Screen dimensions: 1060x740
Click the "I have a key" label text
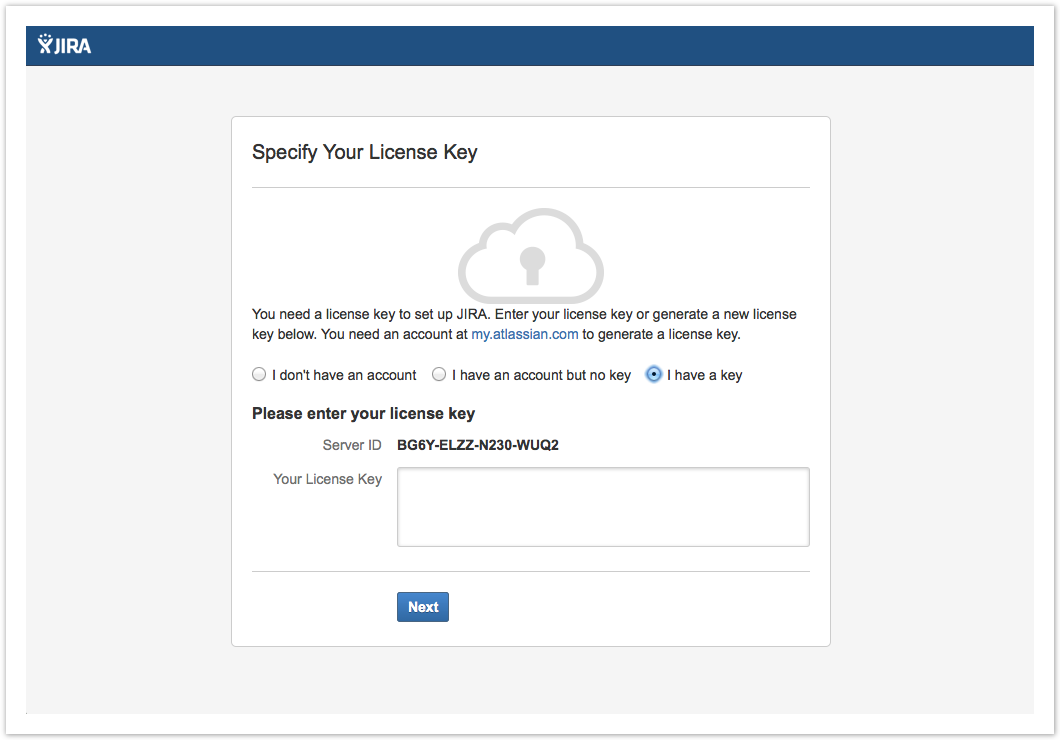[704, 375]
